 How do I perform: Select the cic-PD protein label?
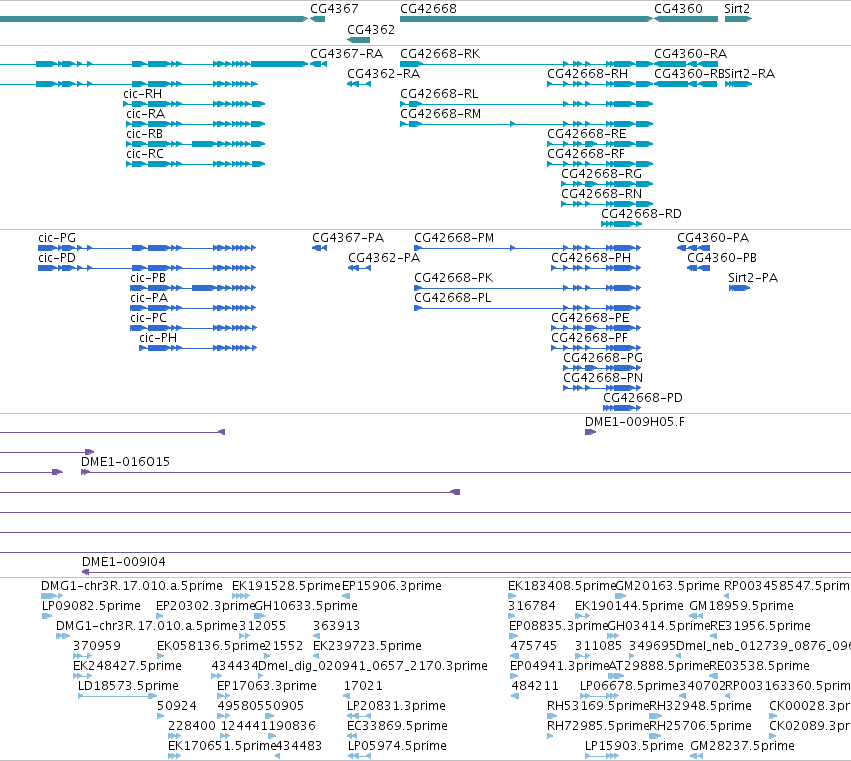[57, 258]
